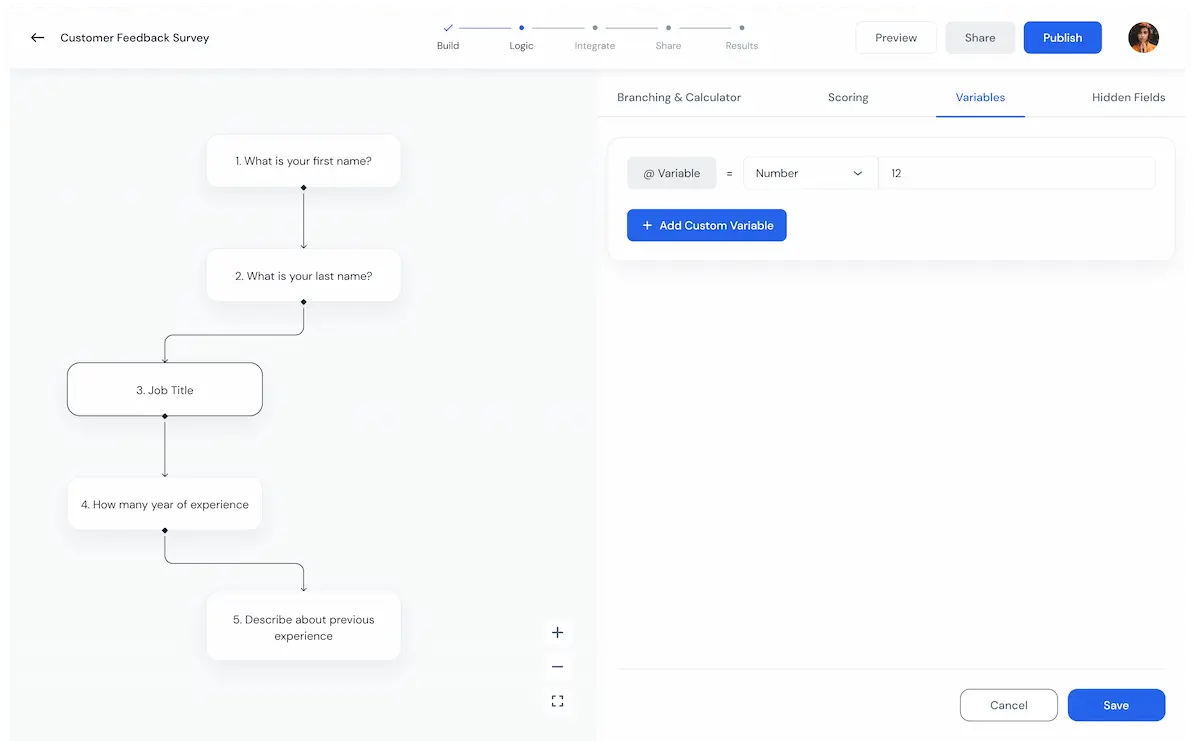Zoom in on the flowchart canvas

point(557,632)
